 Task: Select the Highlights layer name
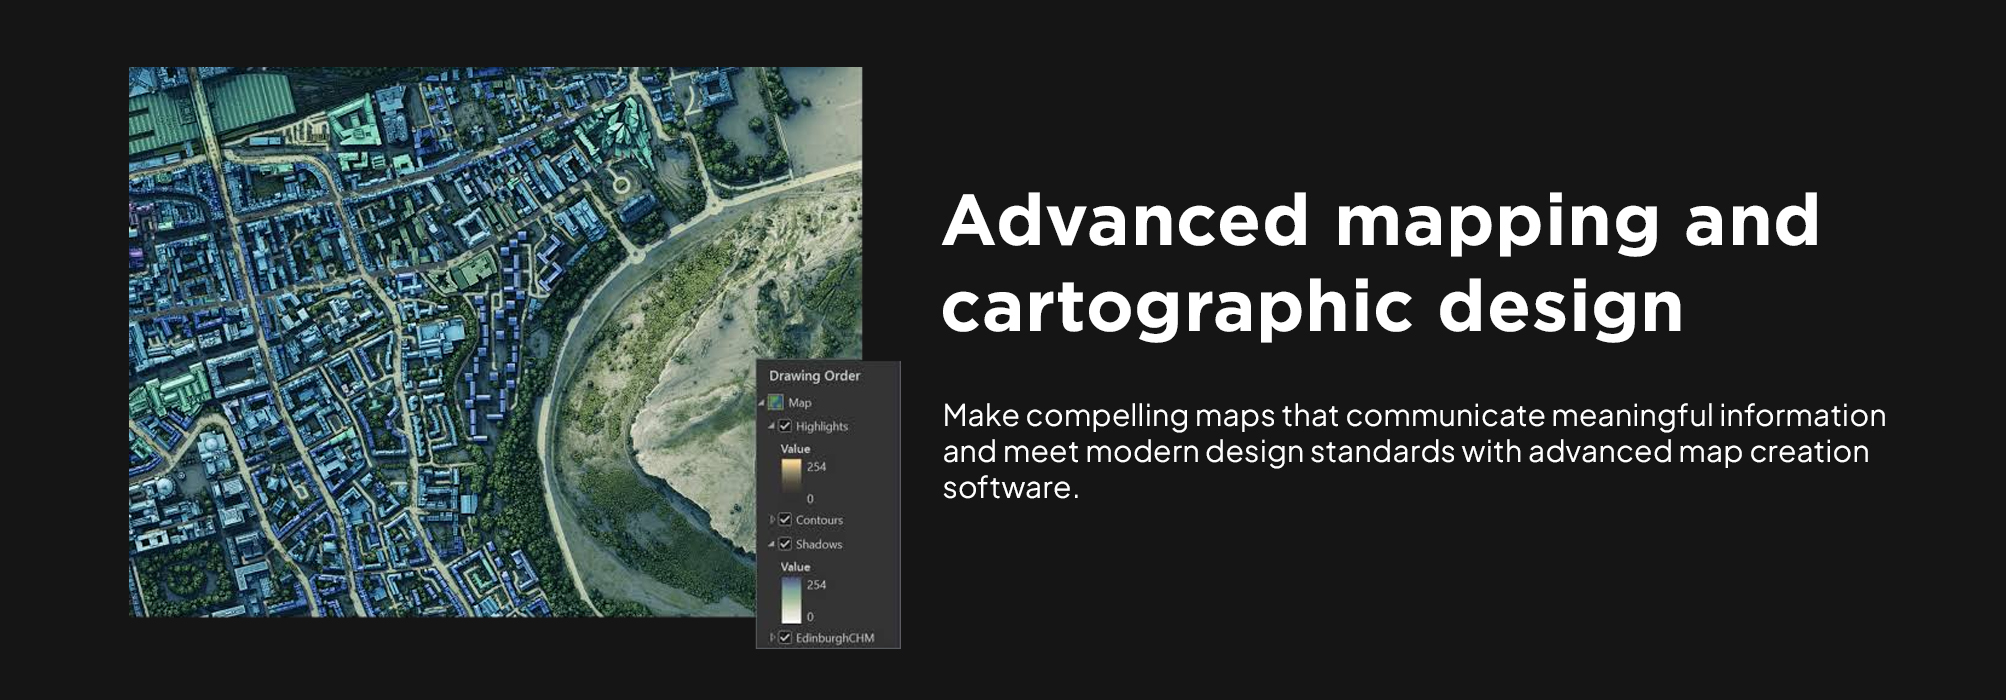tap(822, 426)
